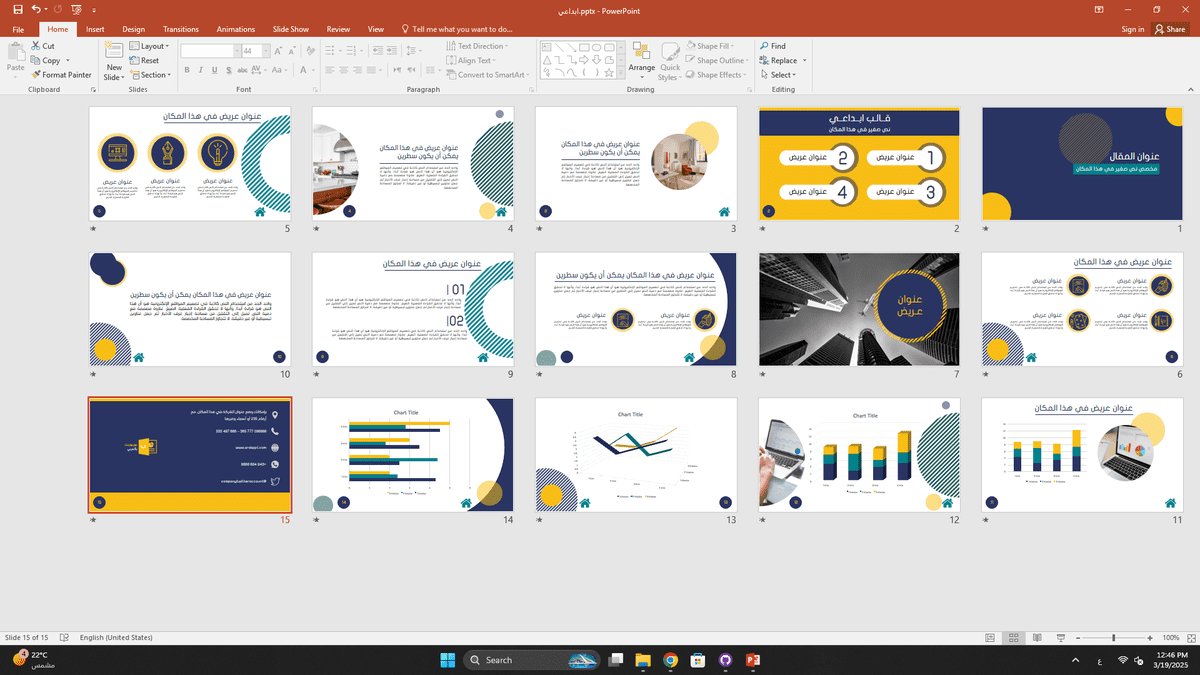Switch to the Design ribbon tab

tap(133, 29)
